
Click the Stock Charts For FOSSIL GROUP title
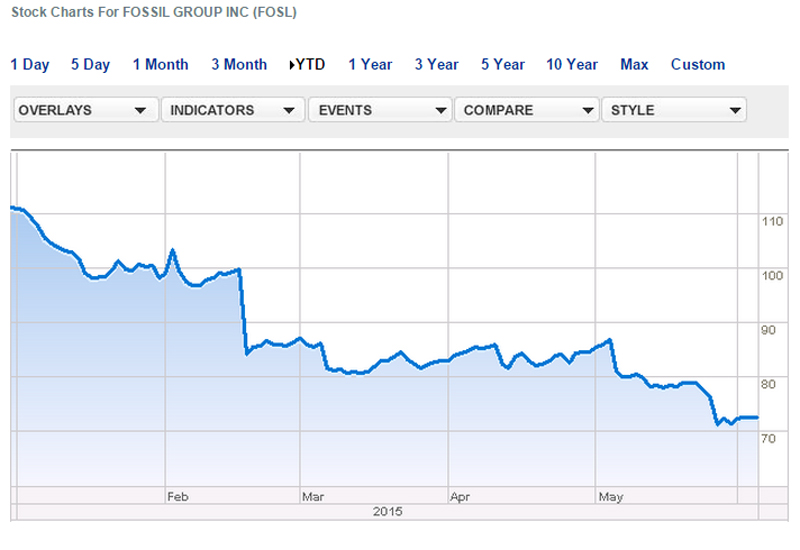pos(154,12)
